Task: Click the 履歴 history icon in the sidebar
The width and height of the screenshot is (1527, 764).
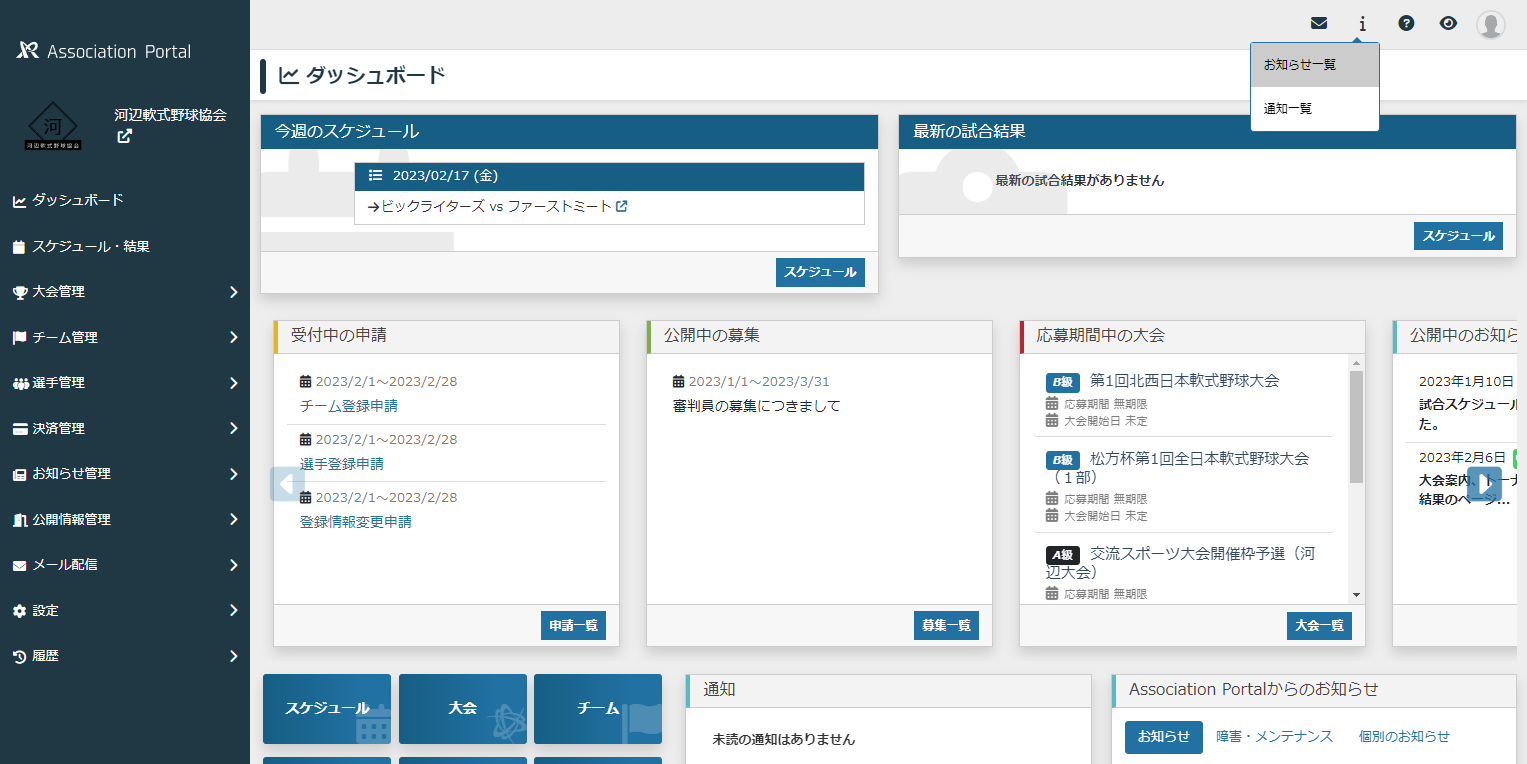Action: pos(22,656)
